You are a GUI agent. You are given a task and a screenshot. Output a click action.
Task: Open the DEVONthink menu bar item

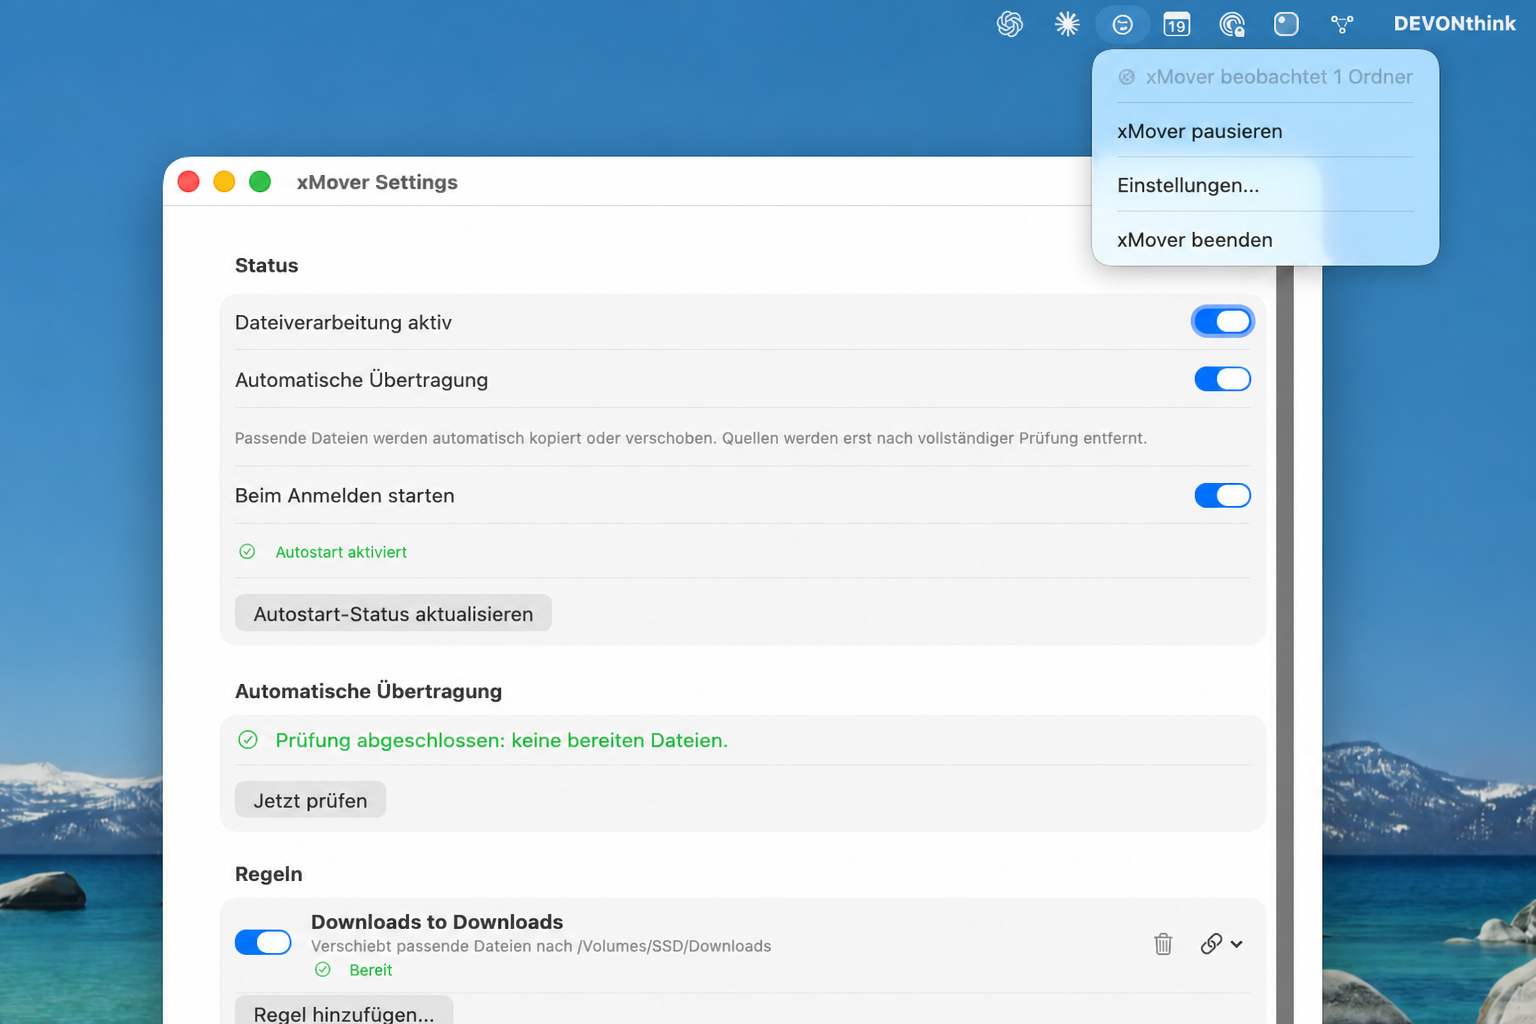(1454, 24)
